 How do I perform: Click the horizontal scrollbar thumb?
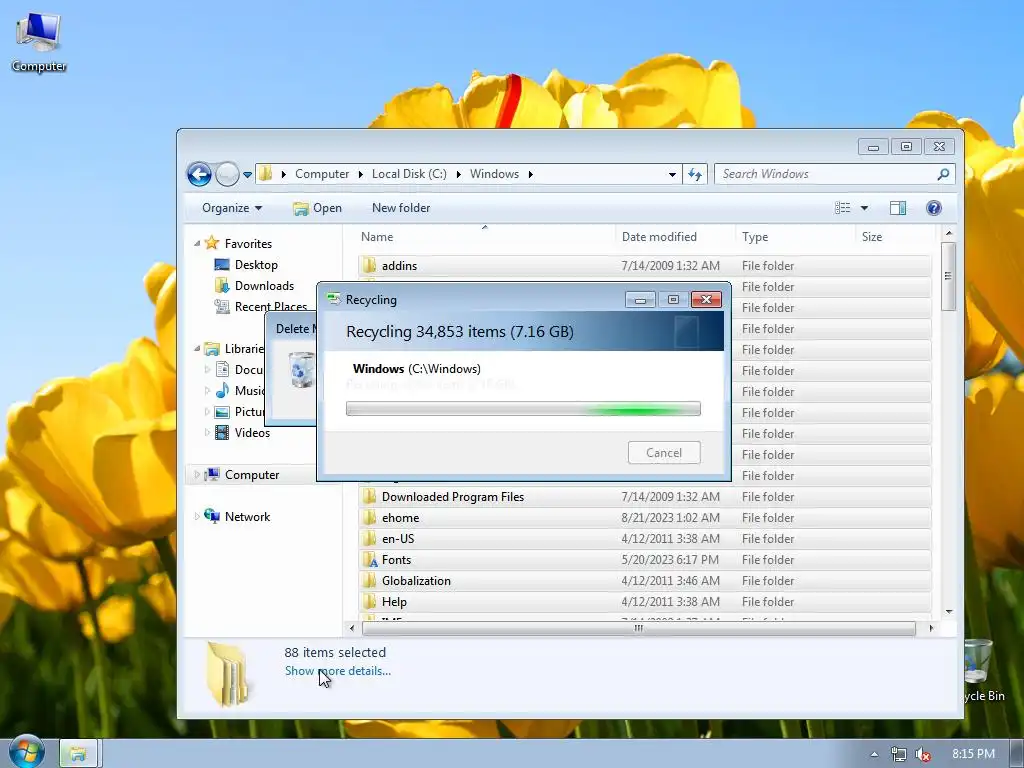coord(639,628)
